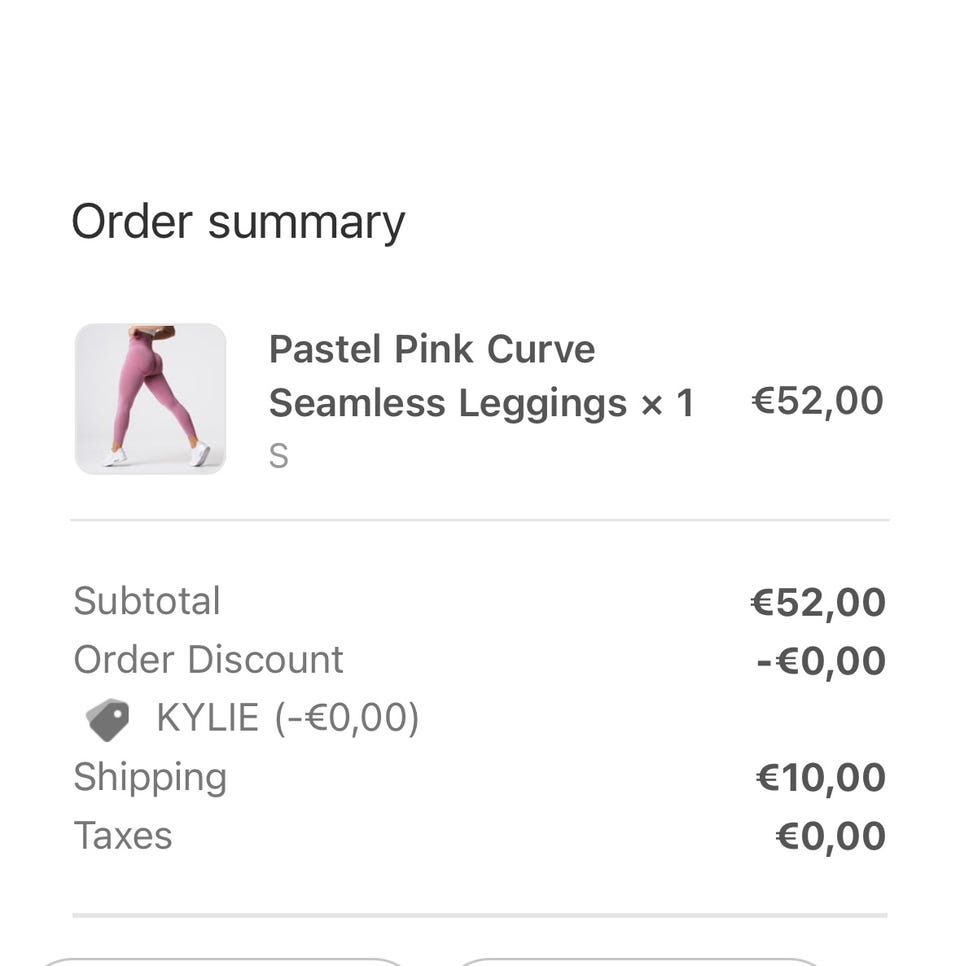Viewport: 960px width, 966px height.
Task: Click the discount tag icon beside KYLIE
Action: pyautogui.click(x=108, y=719)
